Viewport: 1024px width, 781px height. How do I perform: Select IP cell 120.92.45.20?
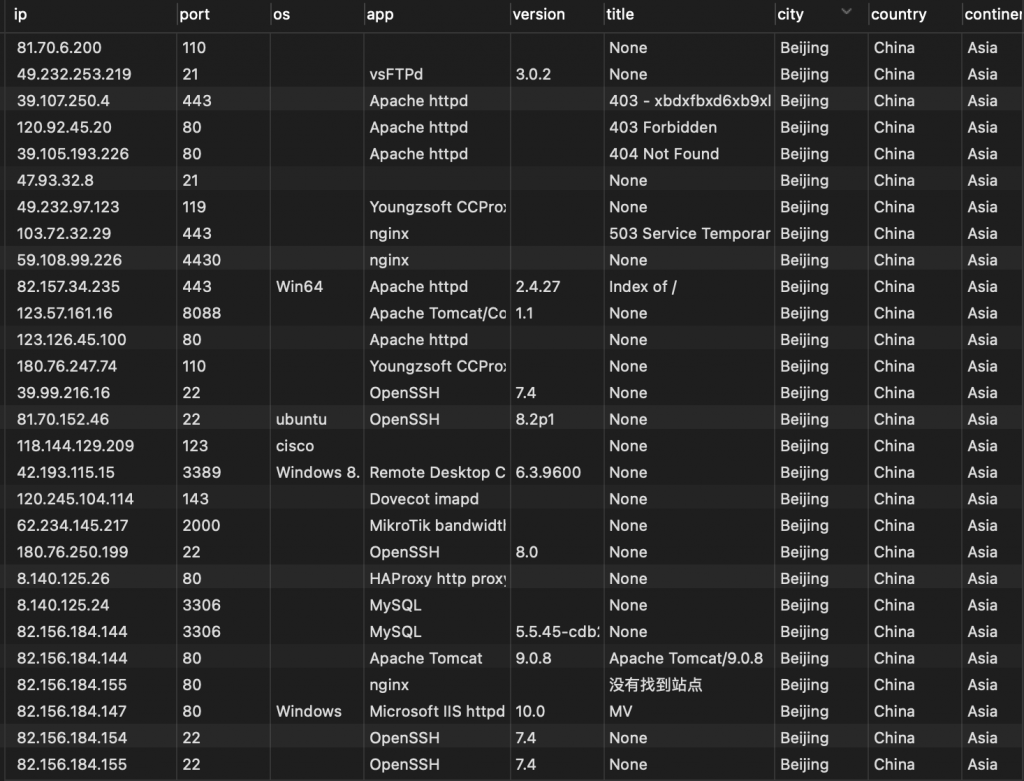pos(64,127)
